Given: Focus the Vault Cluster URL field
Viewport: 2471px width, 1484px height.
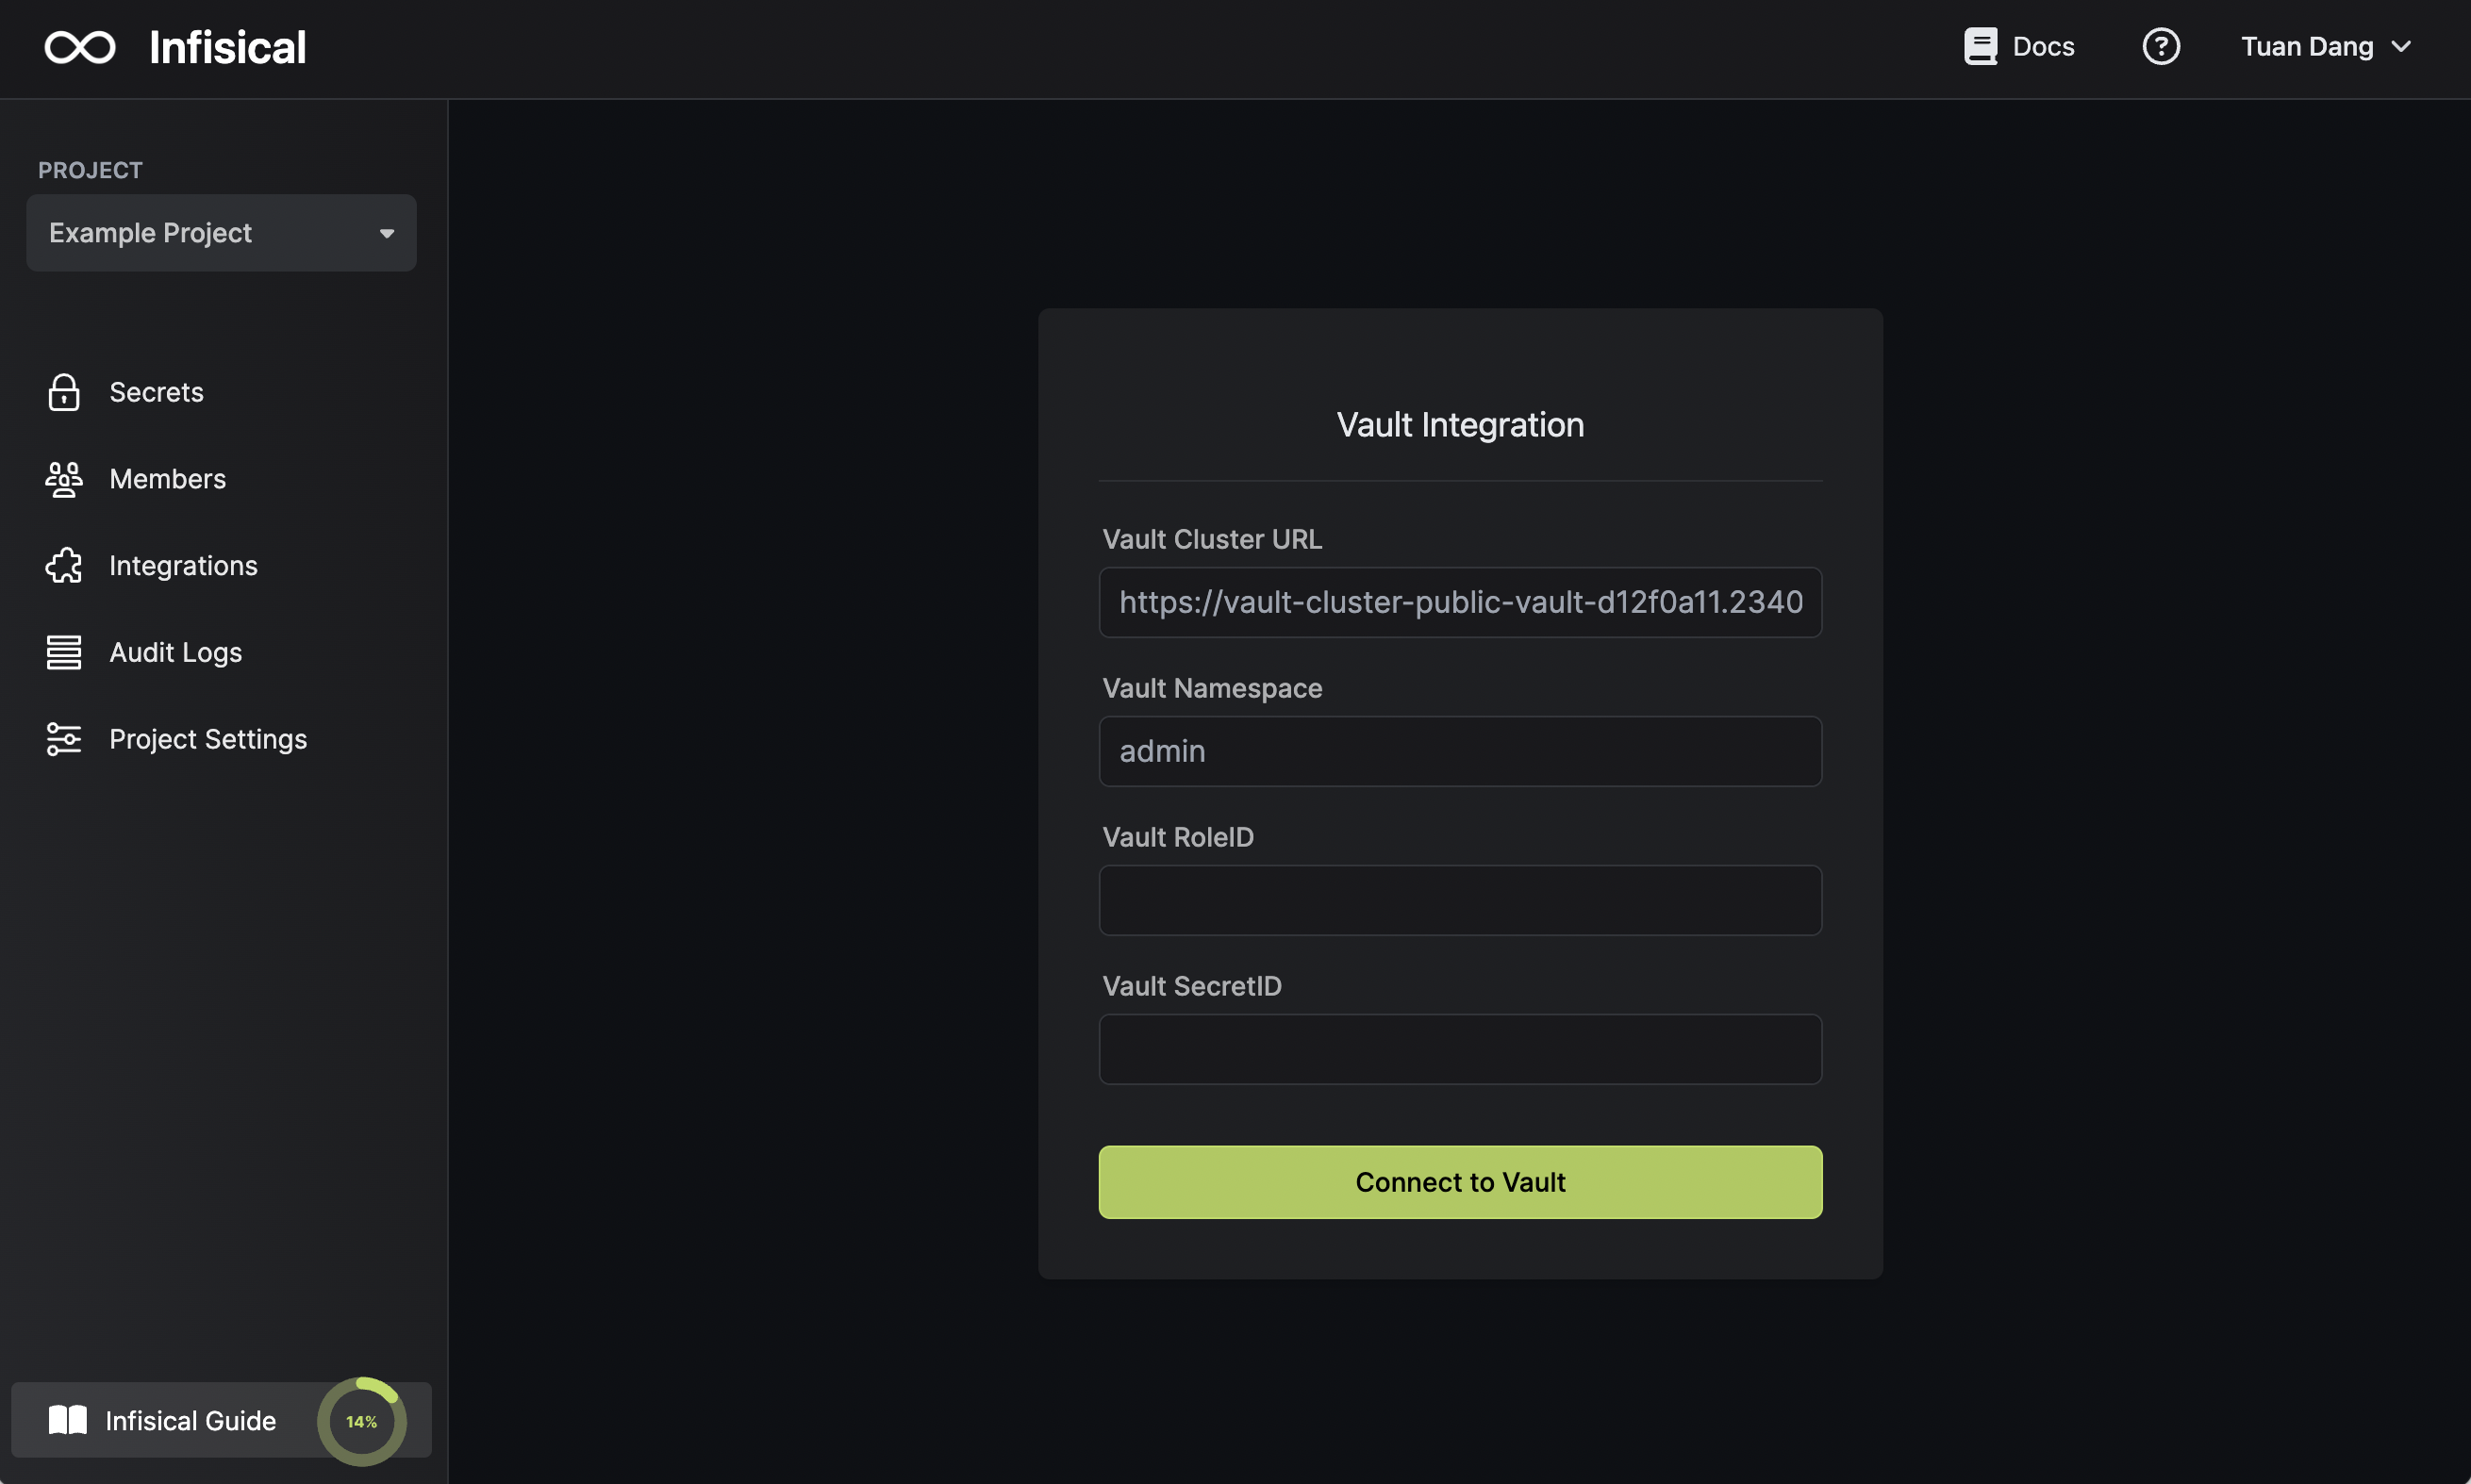Looking at the screenshot, I should [1460, 602].
